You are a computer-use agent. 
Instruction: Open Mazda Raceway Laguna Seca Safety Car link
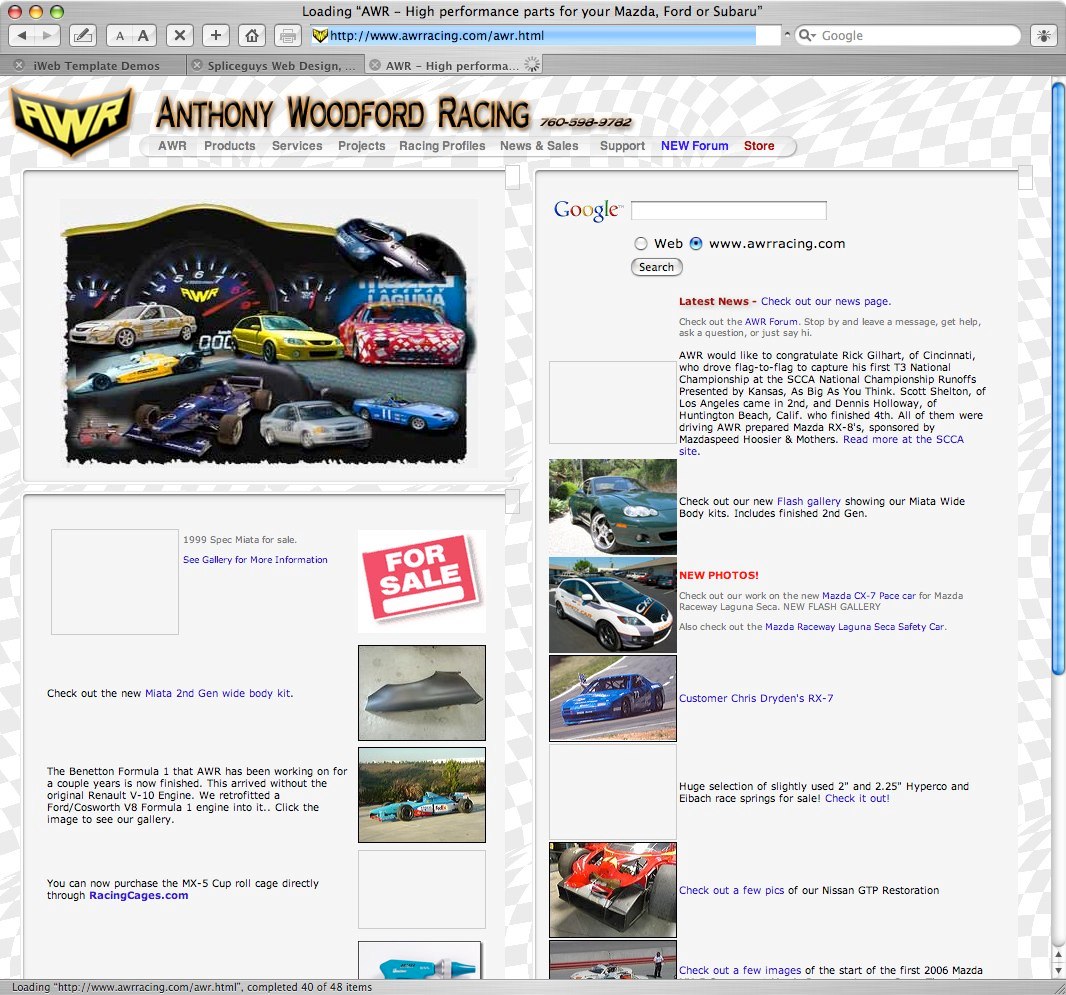[855, 627]
